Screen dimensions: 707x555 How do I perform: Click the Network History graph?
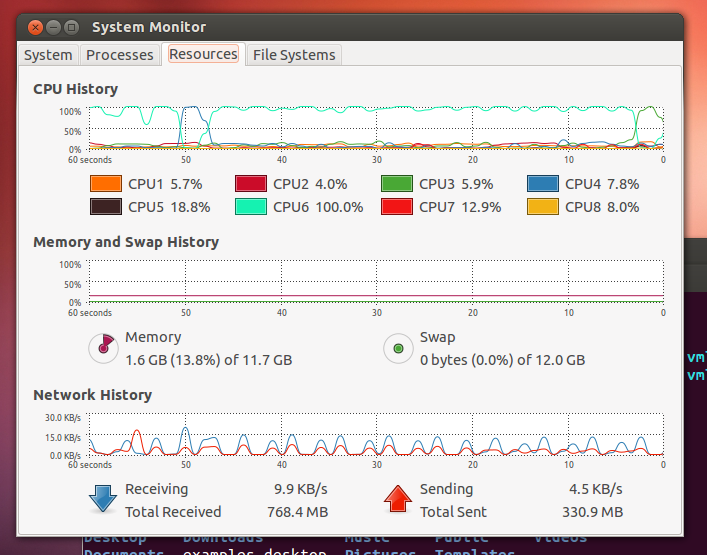376,434
